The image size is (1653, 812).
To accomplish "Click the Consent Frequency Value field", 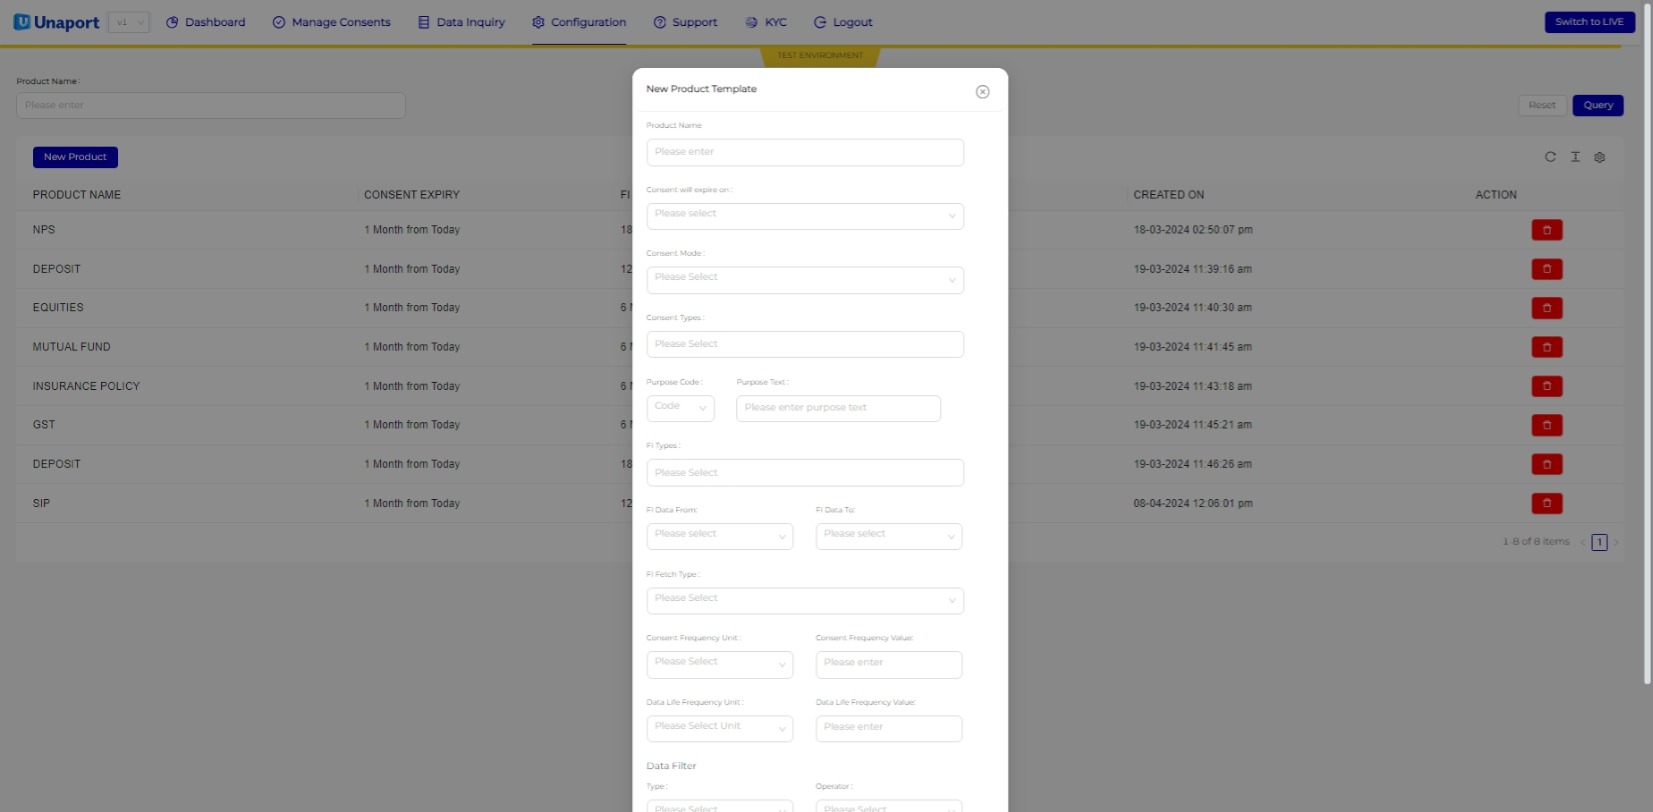I will pos(888,665).
